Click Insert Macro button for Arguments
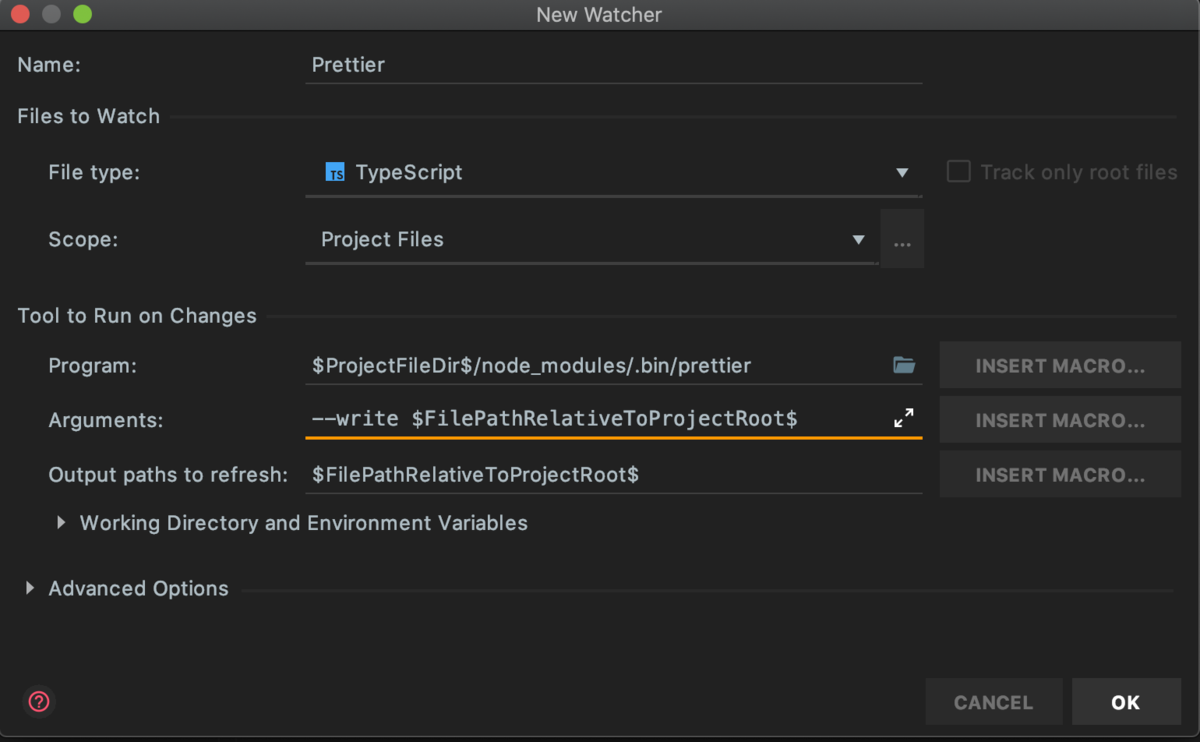1200x742 pixels. pyautogui.click(x=1060, y=420)
